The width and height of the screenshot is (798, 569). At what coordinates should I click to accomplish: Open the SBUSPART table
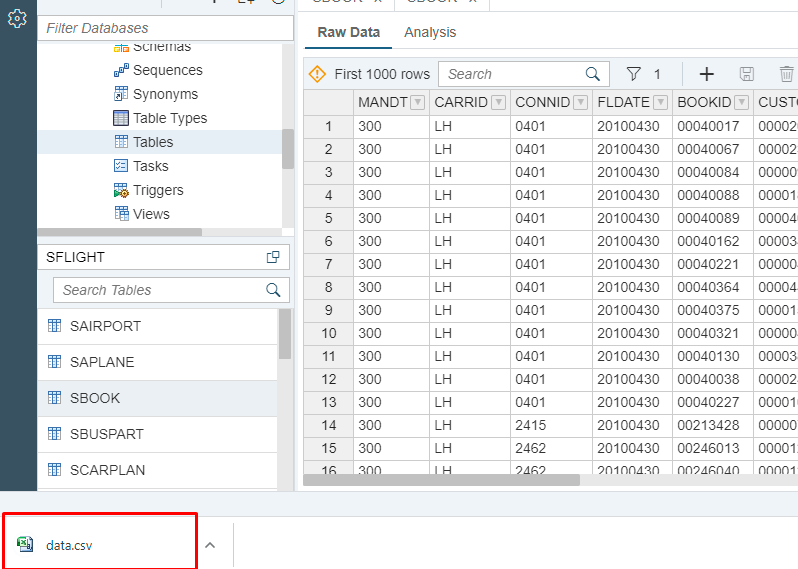pyautogui.click(x=158, y=435)
